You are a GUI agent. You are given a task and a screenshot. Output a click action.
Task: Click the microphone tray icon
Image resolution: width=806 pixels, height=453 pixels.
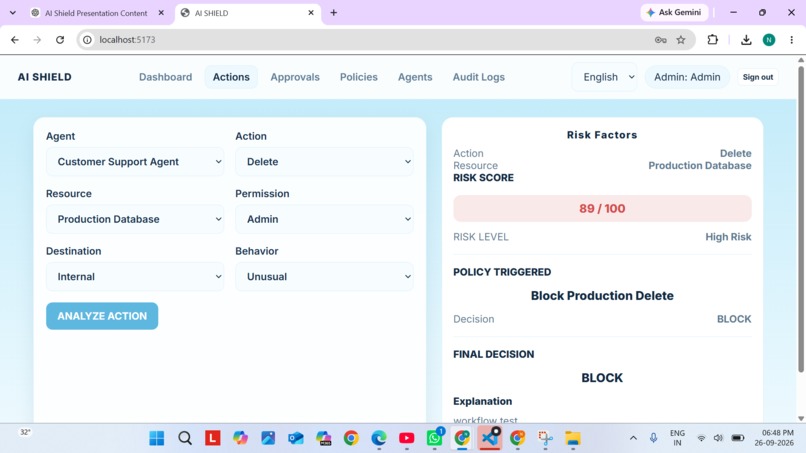click(653, 438)
